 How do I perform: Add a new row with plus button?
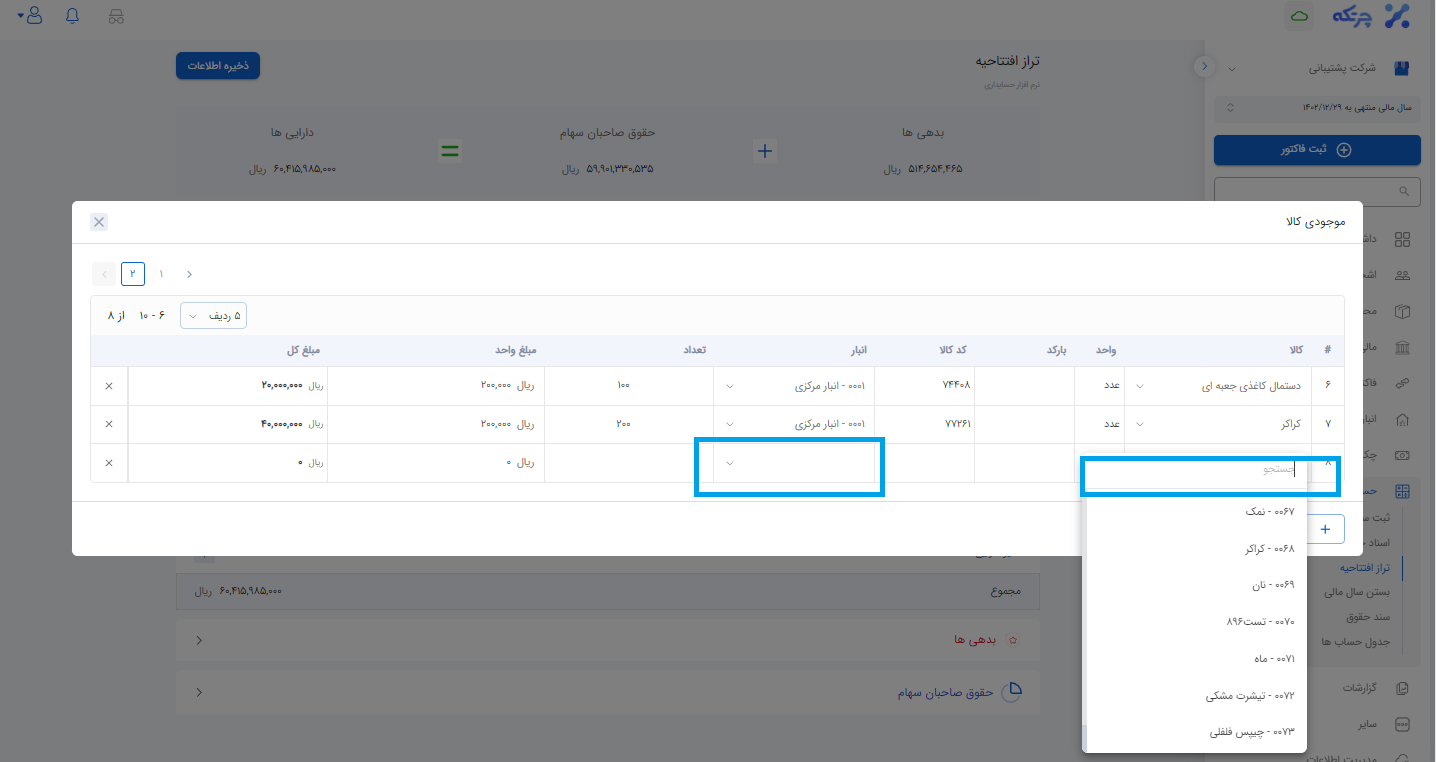pos(1326,529)
